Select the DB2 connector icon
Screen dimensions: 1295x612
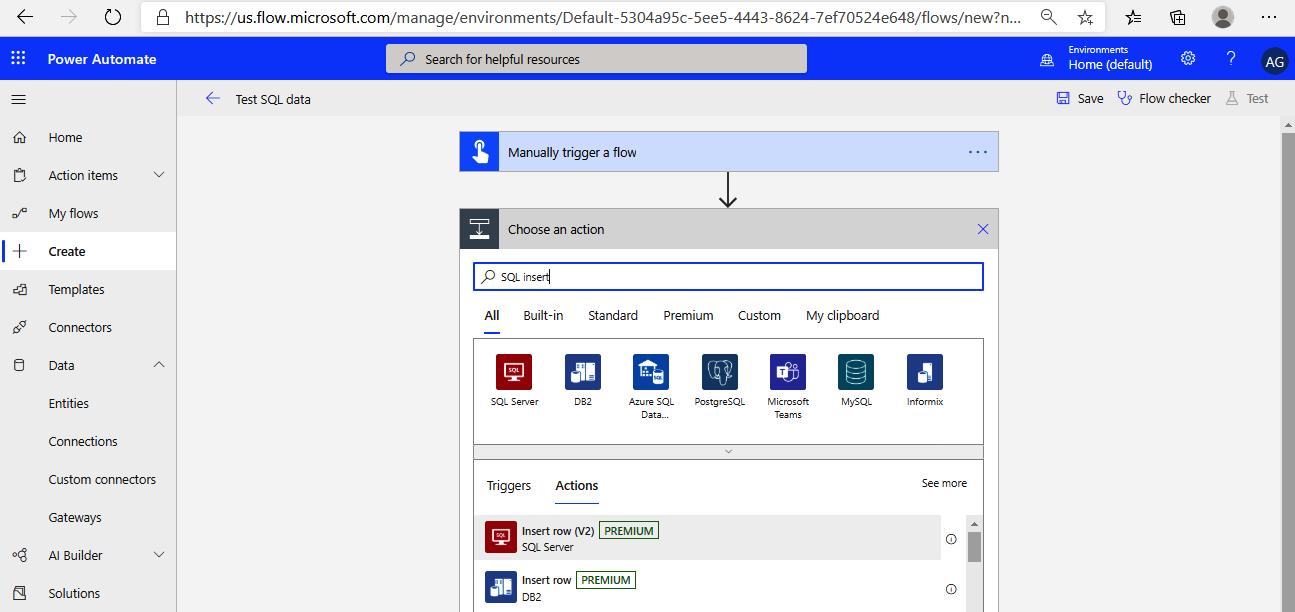point(583,372)
